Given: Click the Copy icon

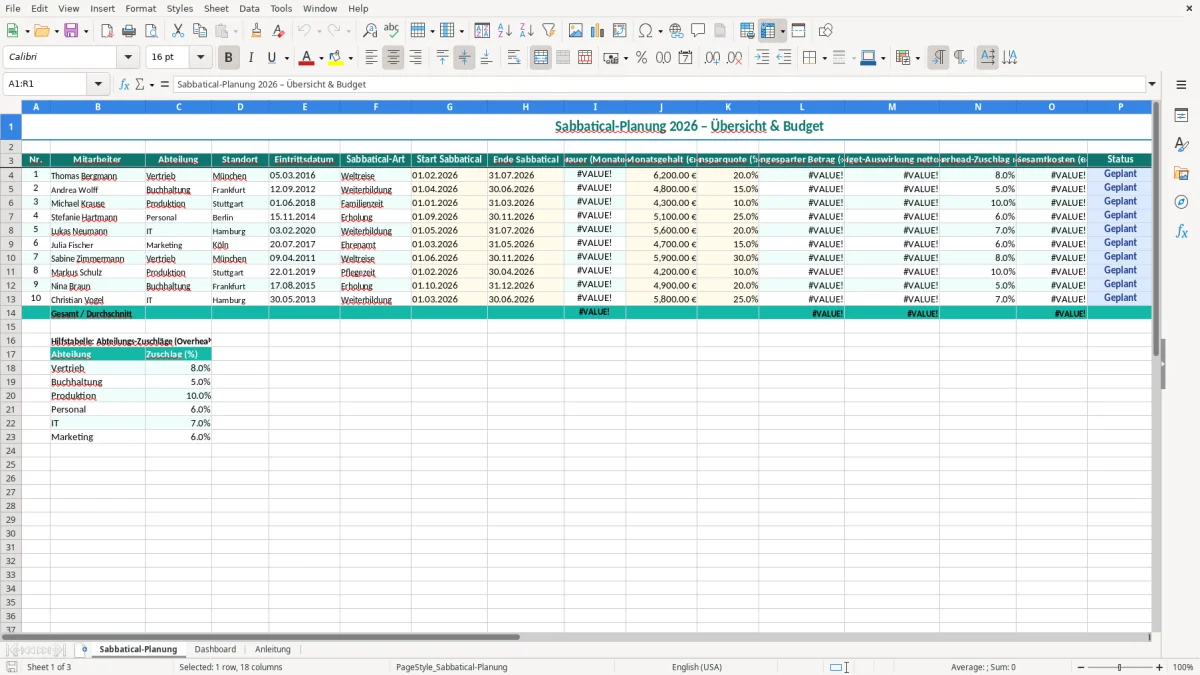Looking at the screenshot, I should coord(200,31).
